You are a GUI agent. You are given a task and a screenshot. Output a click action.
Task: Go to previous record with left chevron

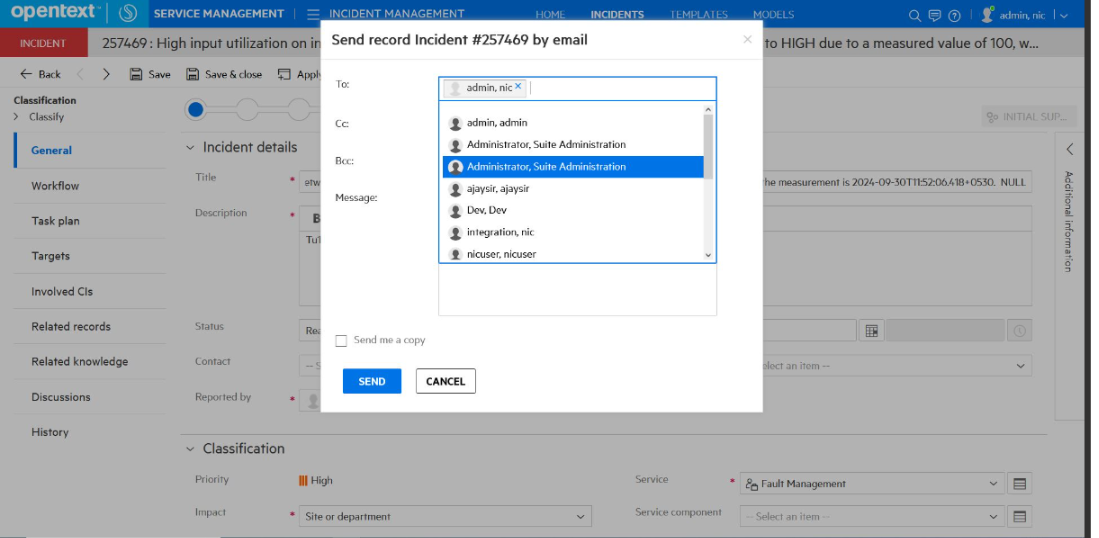click(x=80, y=74)
